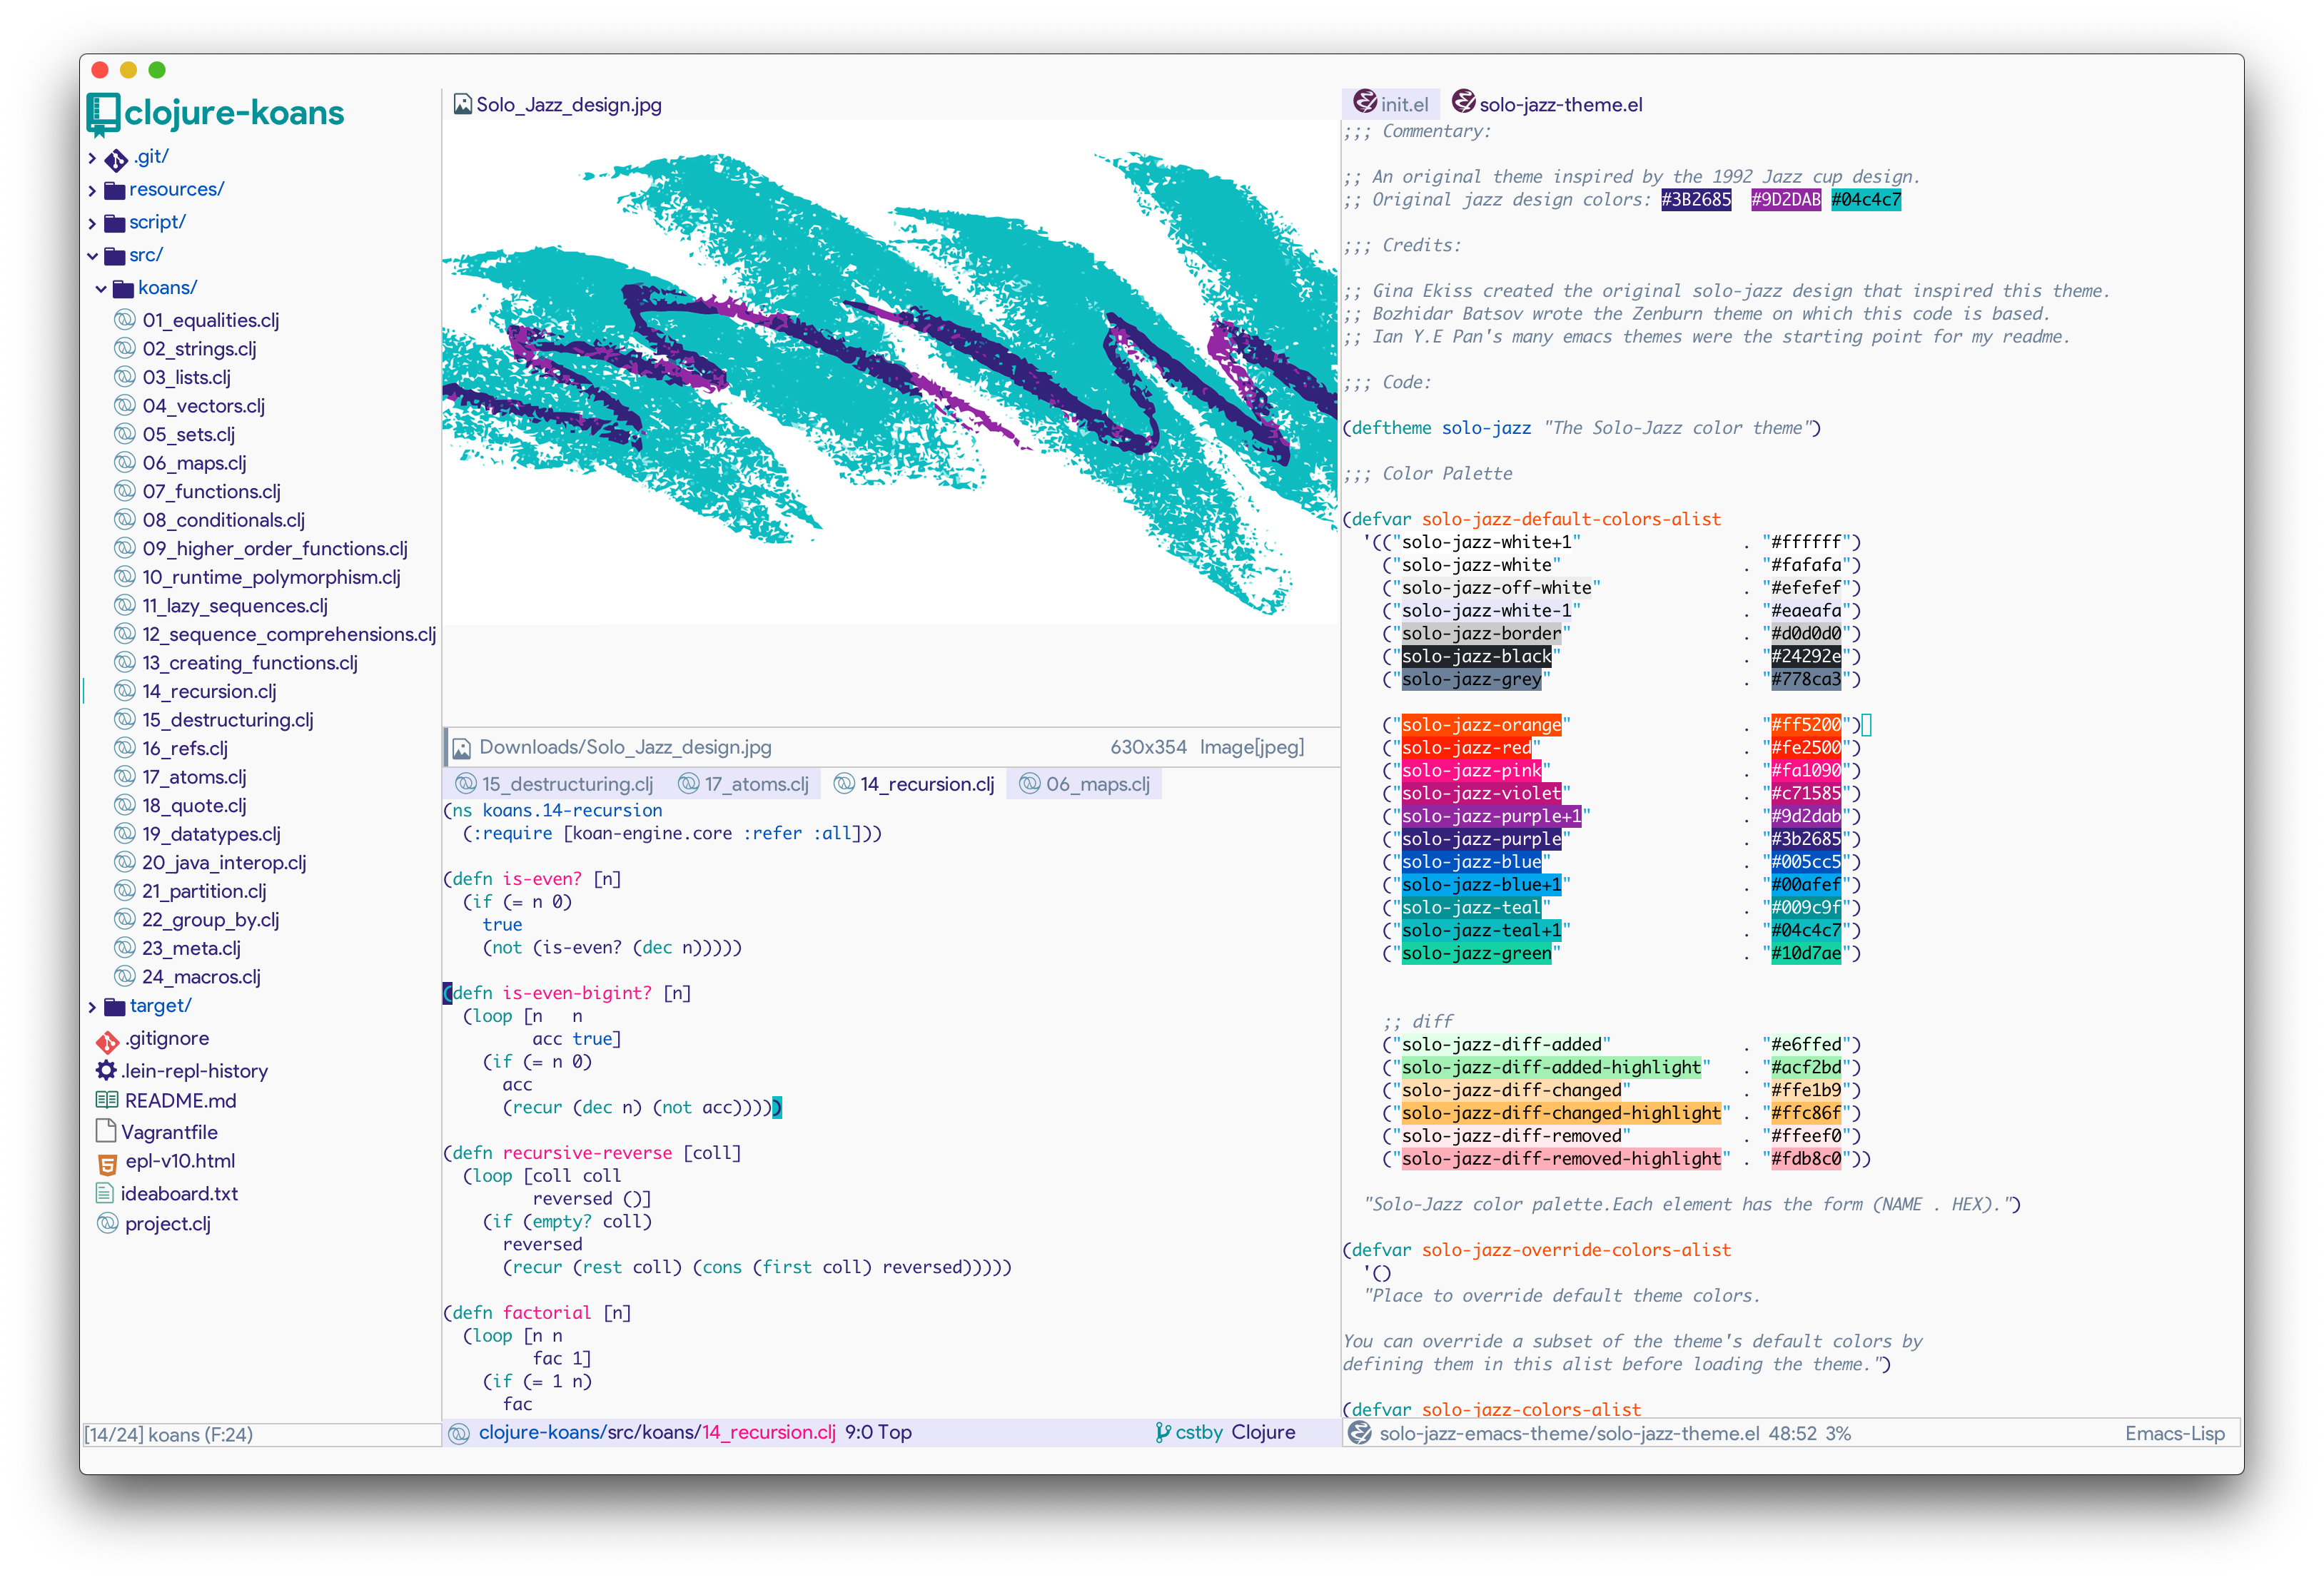The height and width of the screenshot is (1580, 2324).
Task: Click the HTML5 icon beside epl-v10.html
Action: pos(107,1163)
